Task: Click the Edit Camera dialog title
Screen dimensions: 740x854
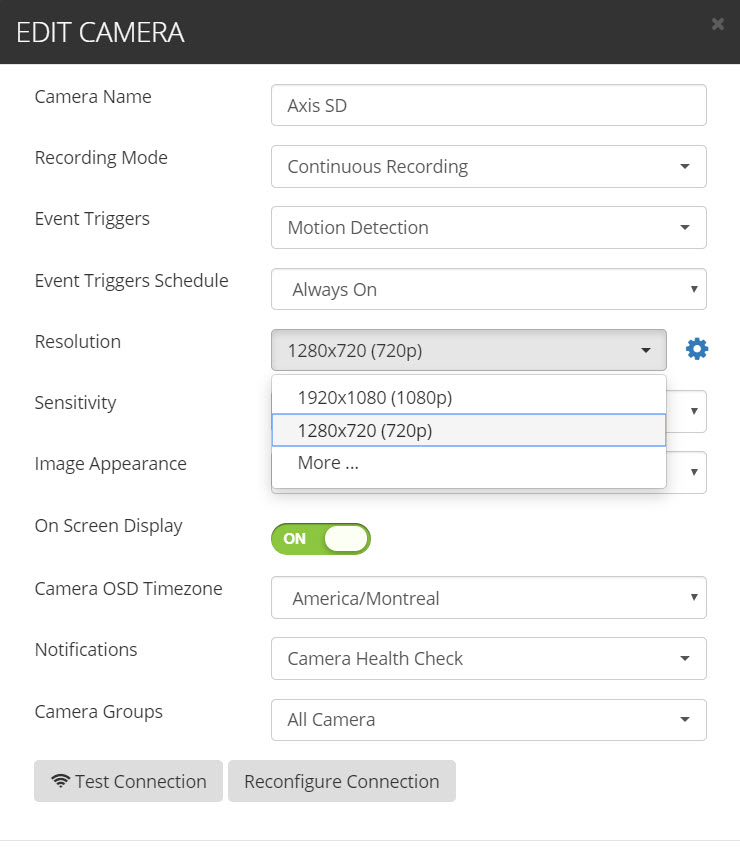Action: point(100,32)
